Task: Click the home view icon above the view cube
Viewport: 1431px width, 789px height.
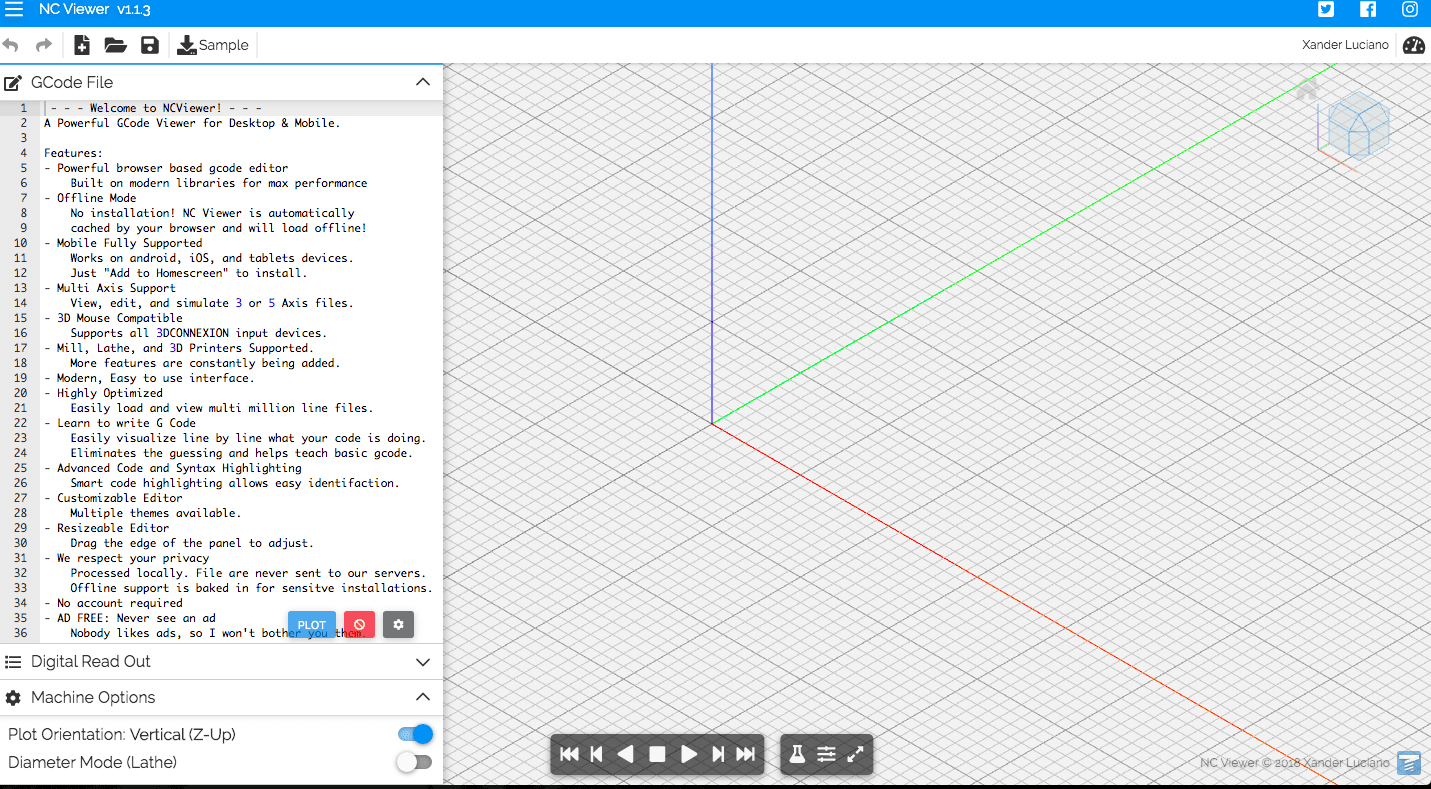Action: coord(1307,92)
